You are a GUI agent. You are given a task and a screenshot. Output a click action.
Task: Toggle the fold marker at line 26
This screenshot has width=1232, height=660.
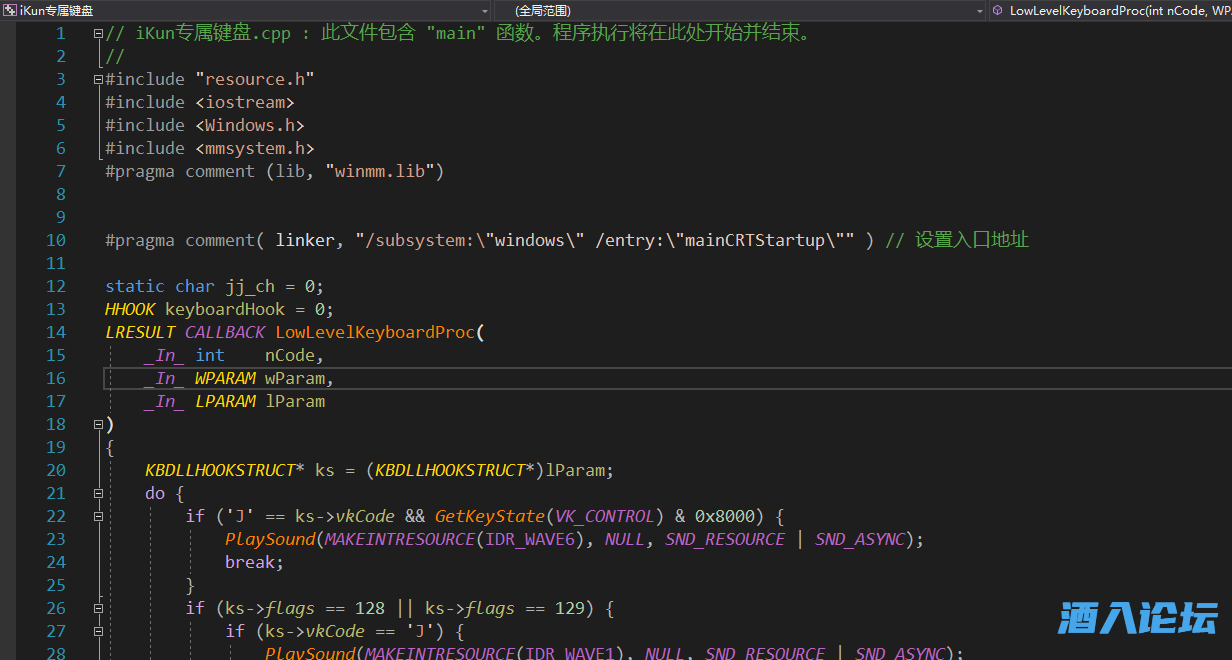[98, 608]
